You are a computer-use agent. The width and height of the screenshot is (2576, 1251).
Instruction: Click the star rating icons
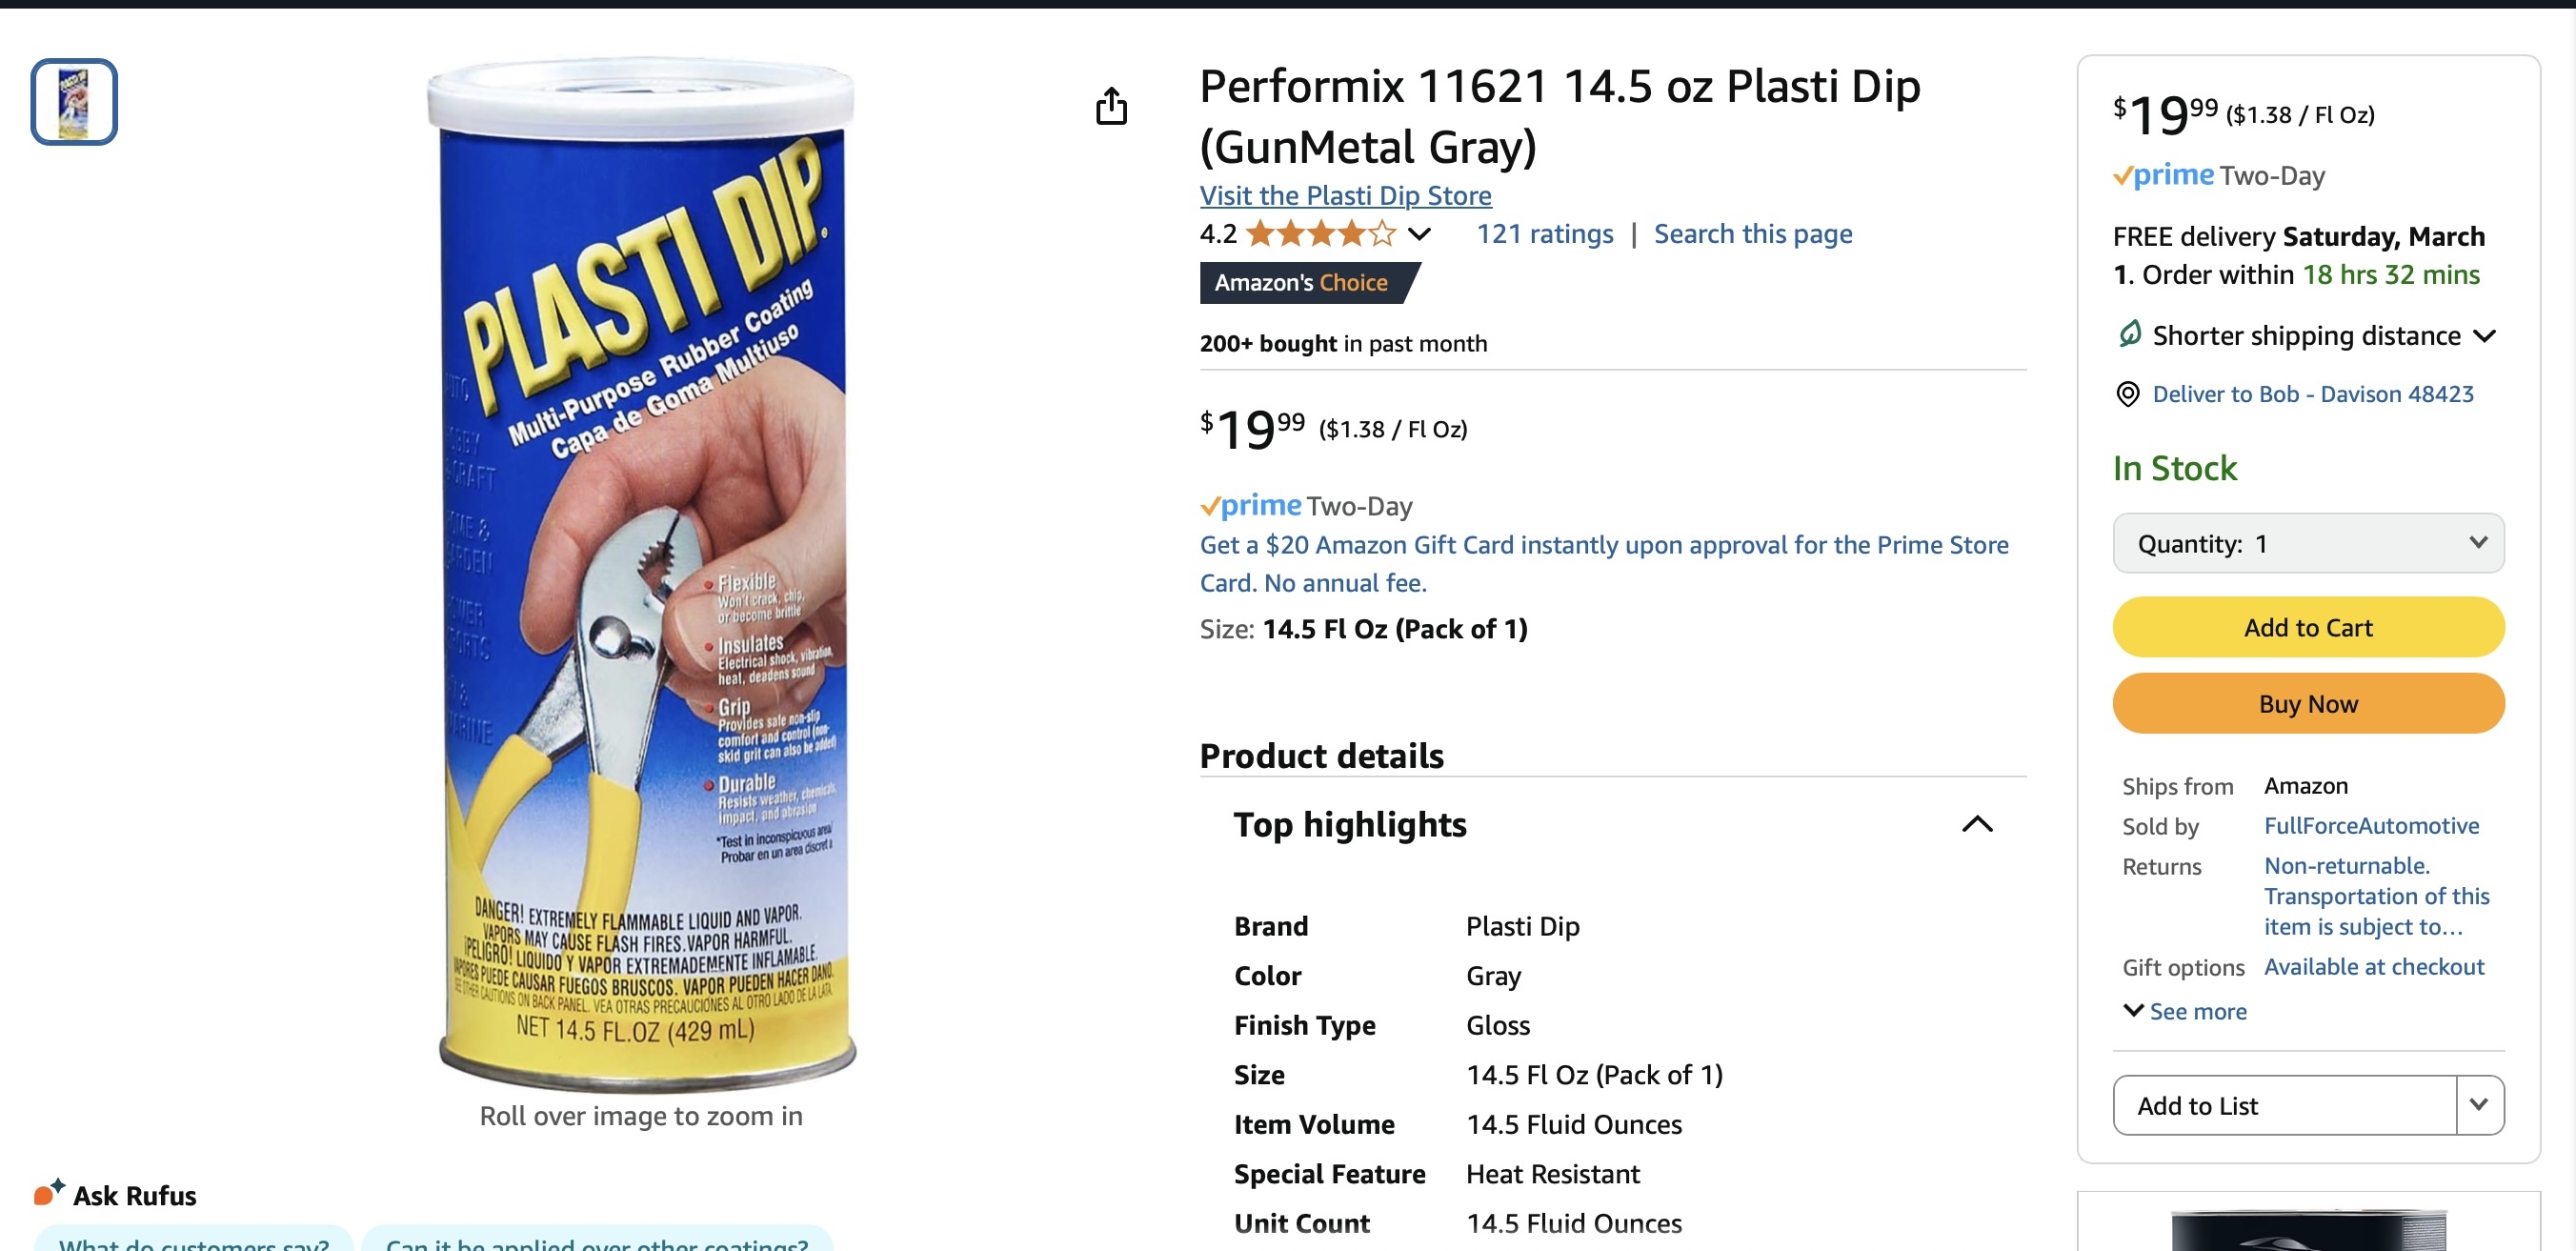[1321, 234]
